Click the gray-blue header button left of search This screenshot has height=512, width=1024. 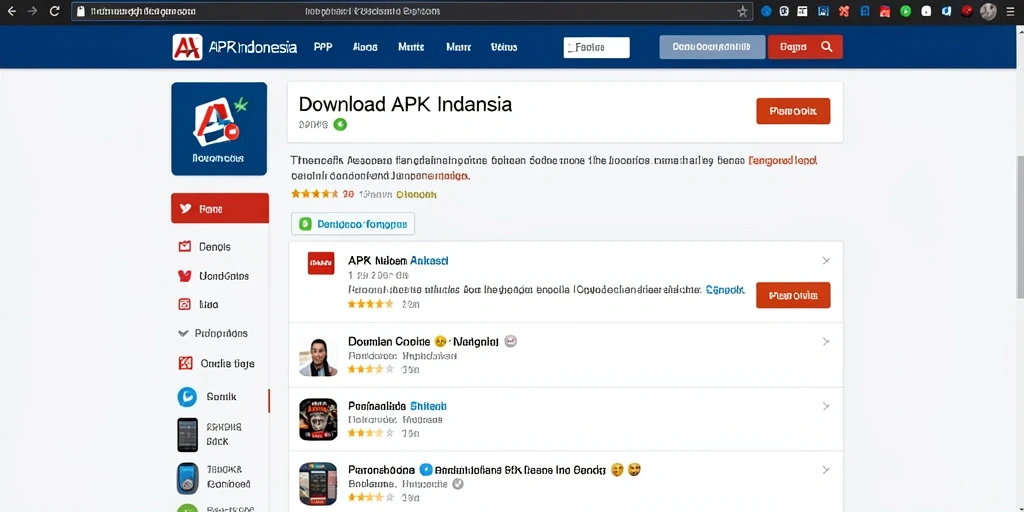coord(712,47)
